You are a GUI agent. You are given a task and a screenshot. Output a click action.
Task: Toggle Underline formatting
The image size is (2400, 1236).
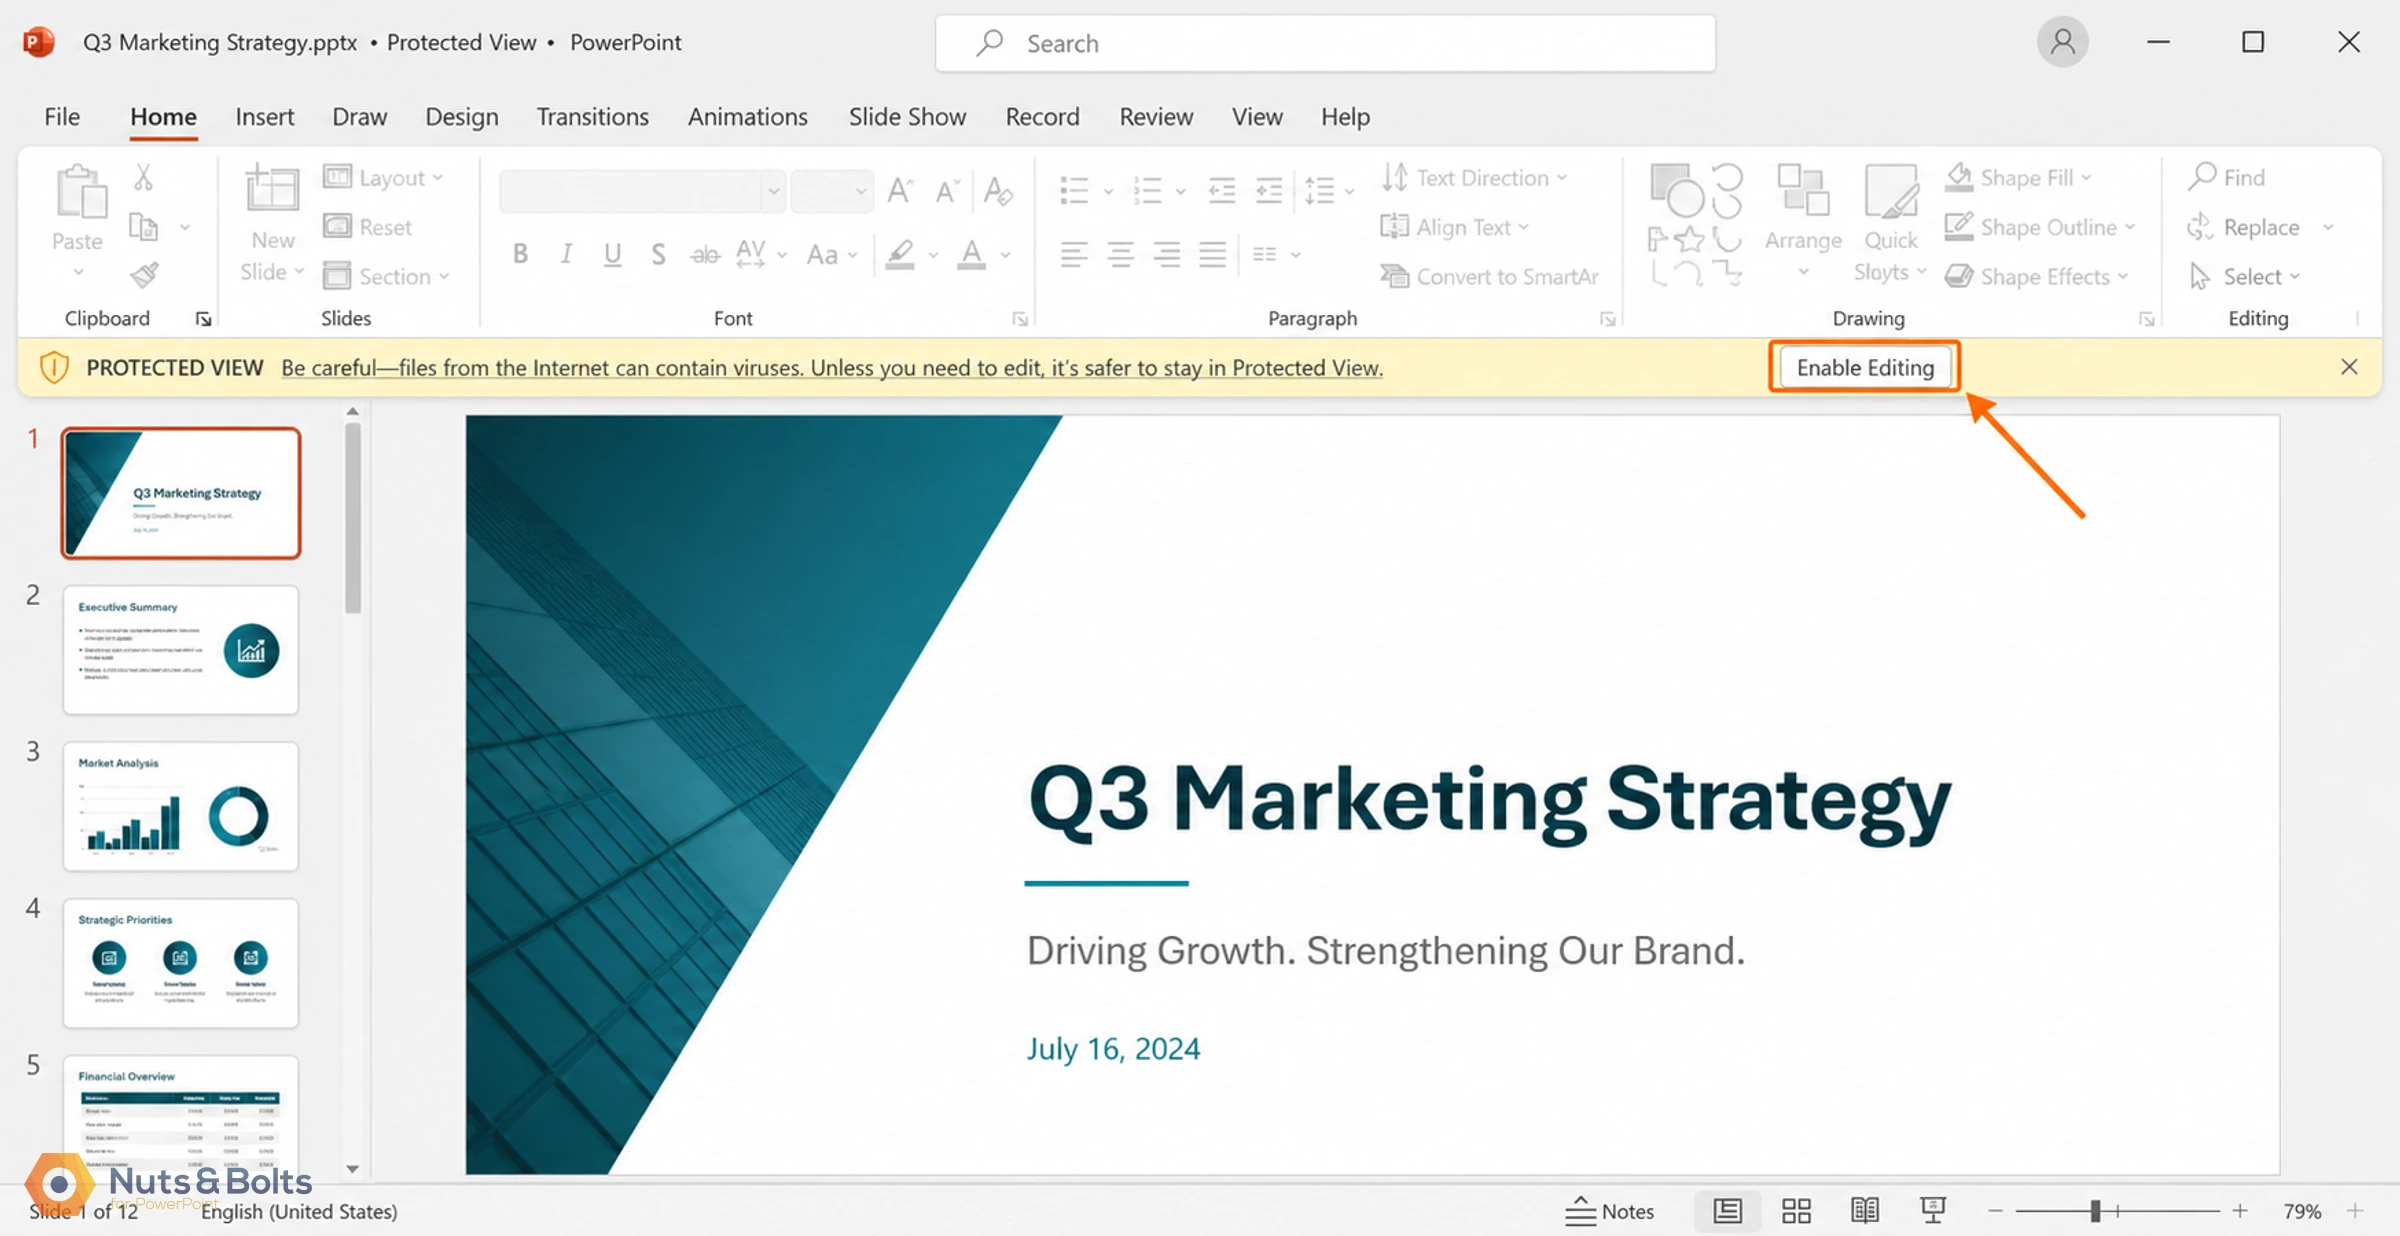(x=612, y=254)
